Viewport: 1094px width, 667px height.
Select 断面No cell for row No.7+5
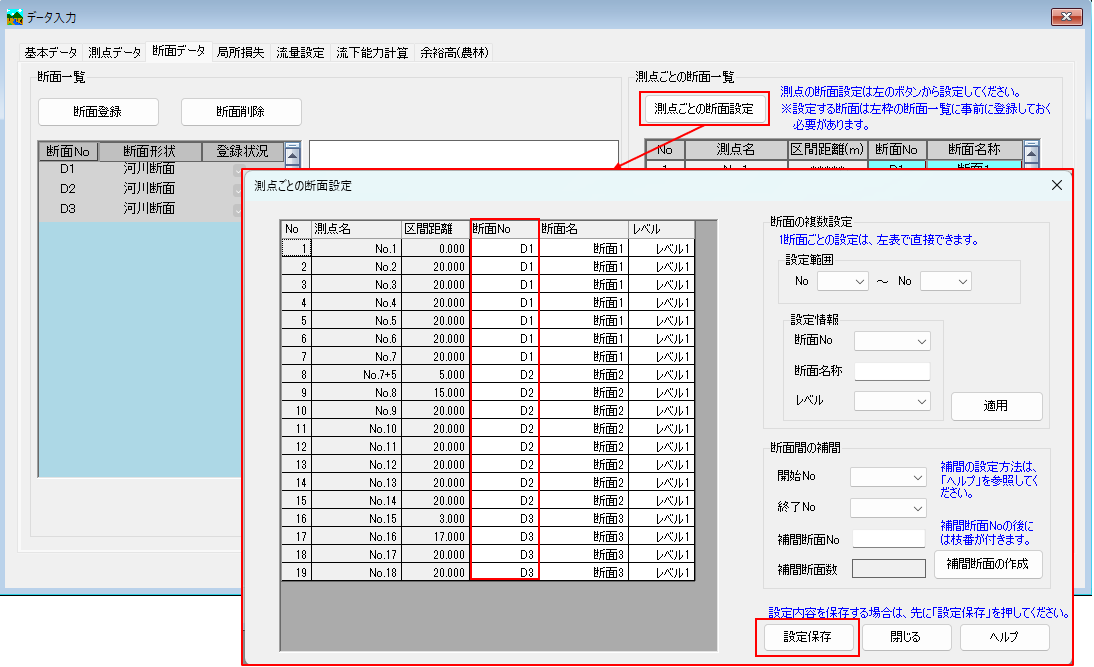pos(505,374)
